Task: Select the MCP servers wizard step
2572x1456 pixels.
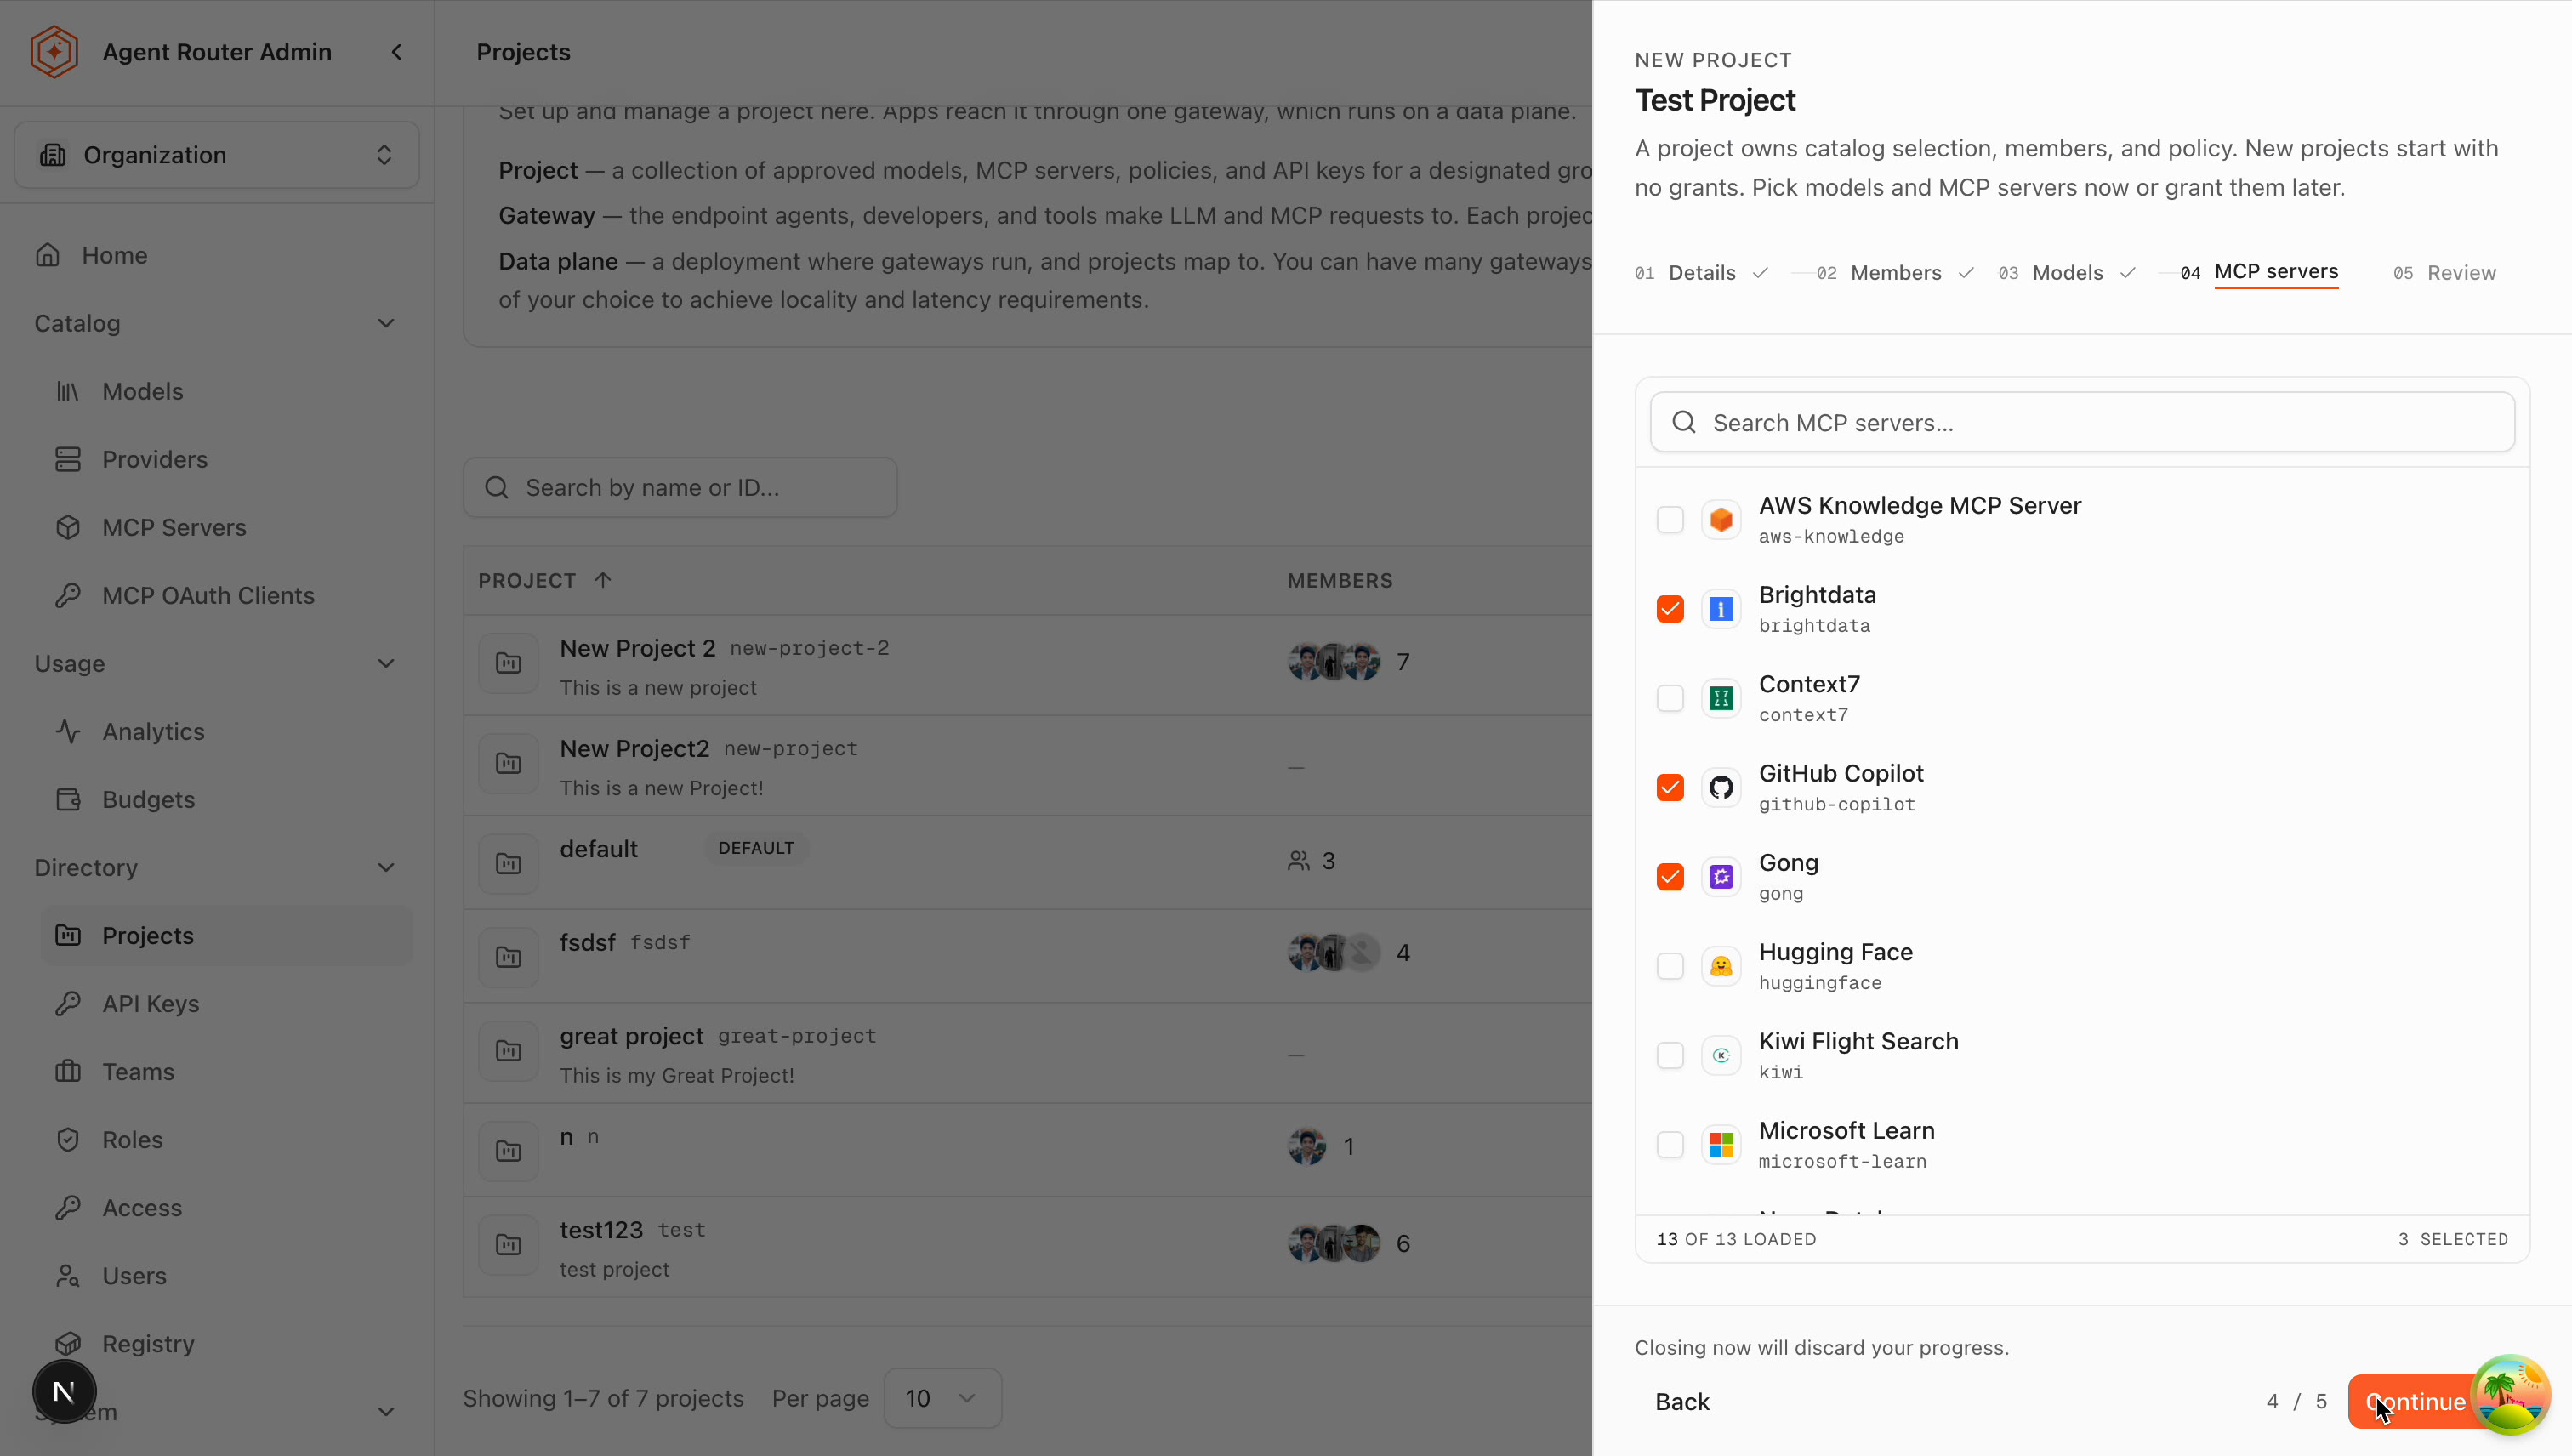Action: pyautogui.click(x=2259, y=273)
